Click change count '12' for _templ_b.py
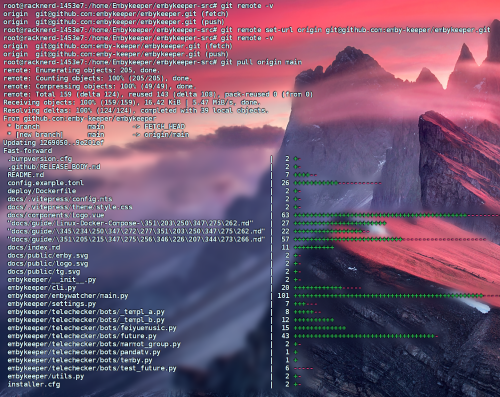The width and height of the screenshot is (500, 397). (x=285, y=320)
